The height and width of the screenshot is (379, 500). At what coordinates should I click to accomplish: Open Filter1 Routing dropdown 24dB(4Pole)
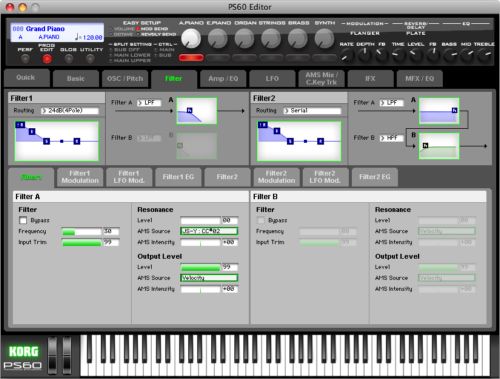coord(70,111)
